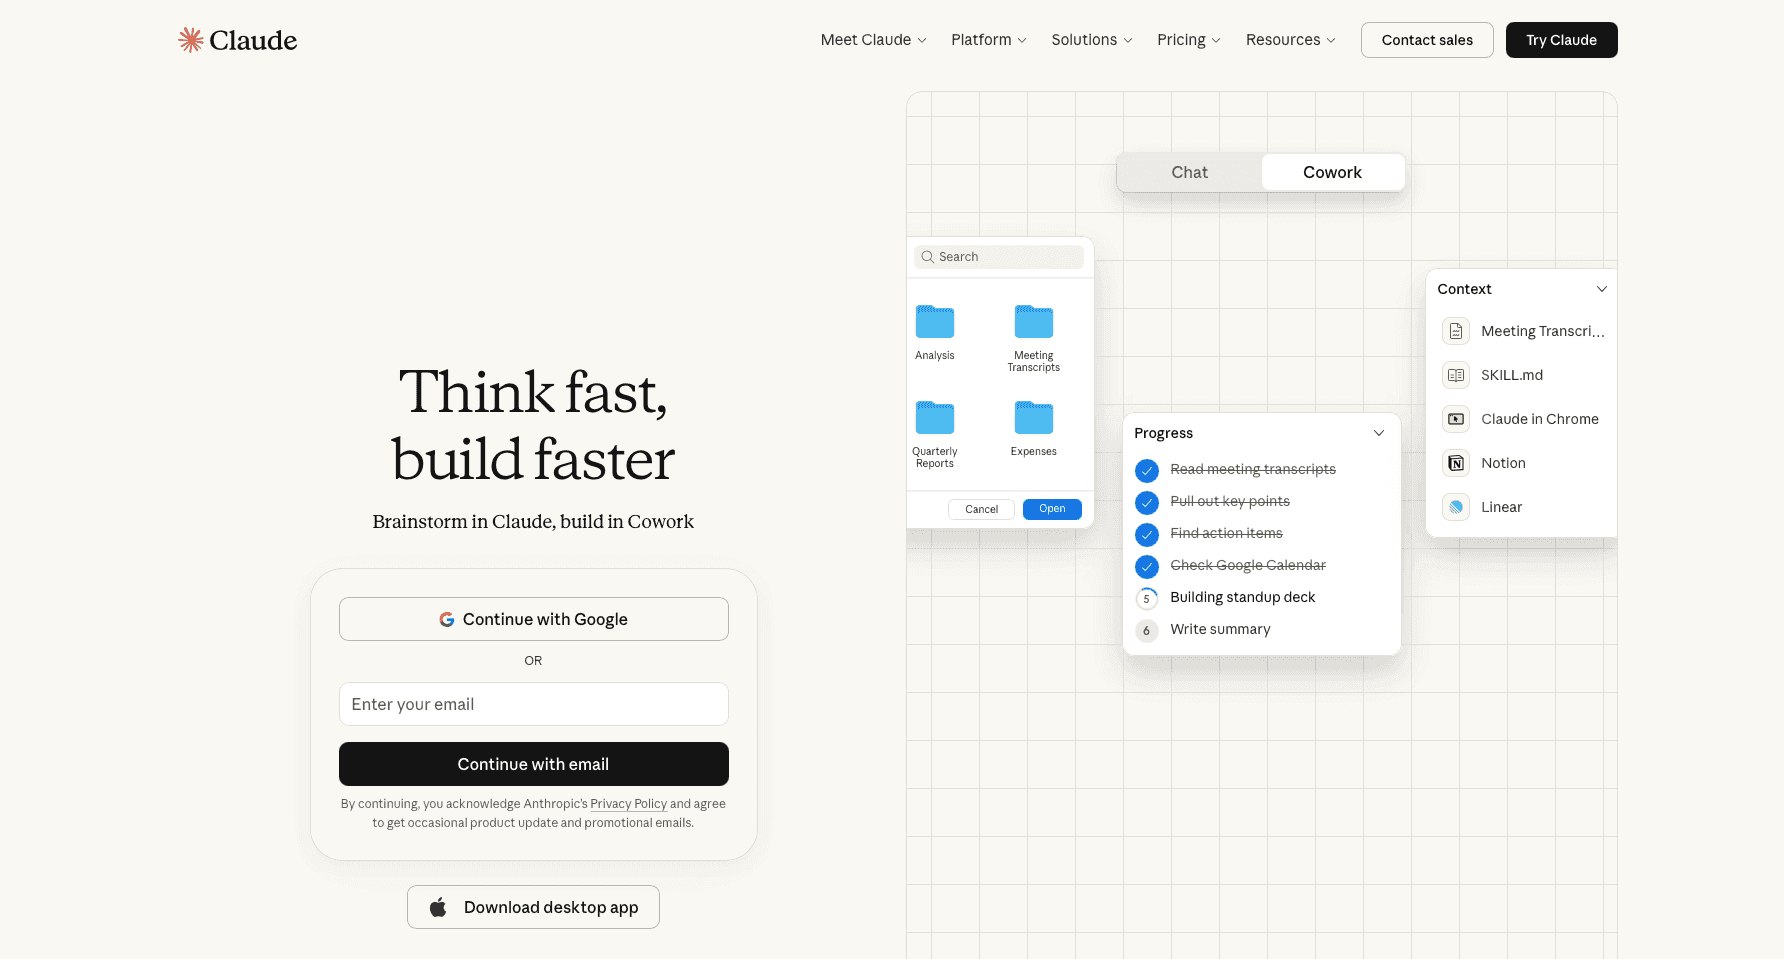Click Download desktop app
Screen dimensions: 1784x959
pyautogui.click(x=533, y=907)
